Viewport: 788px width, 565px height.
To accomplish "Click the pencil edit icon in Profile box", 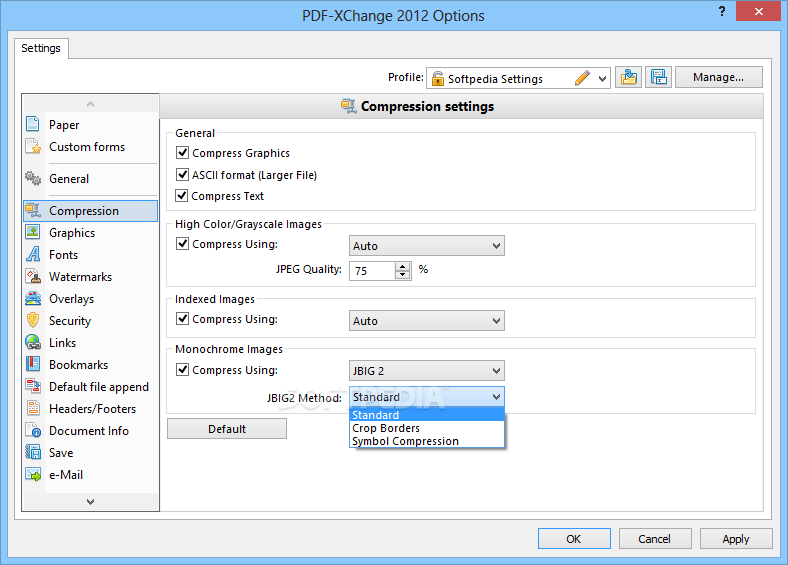I will click(x=582, y=78).
